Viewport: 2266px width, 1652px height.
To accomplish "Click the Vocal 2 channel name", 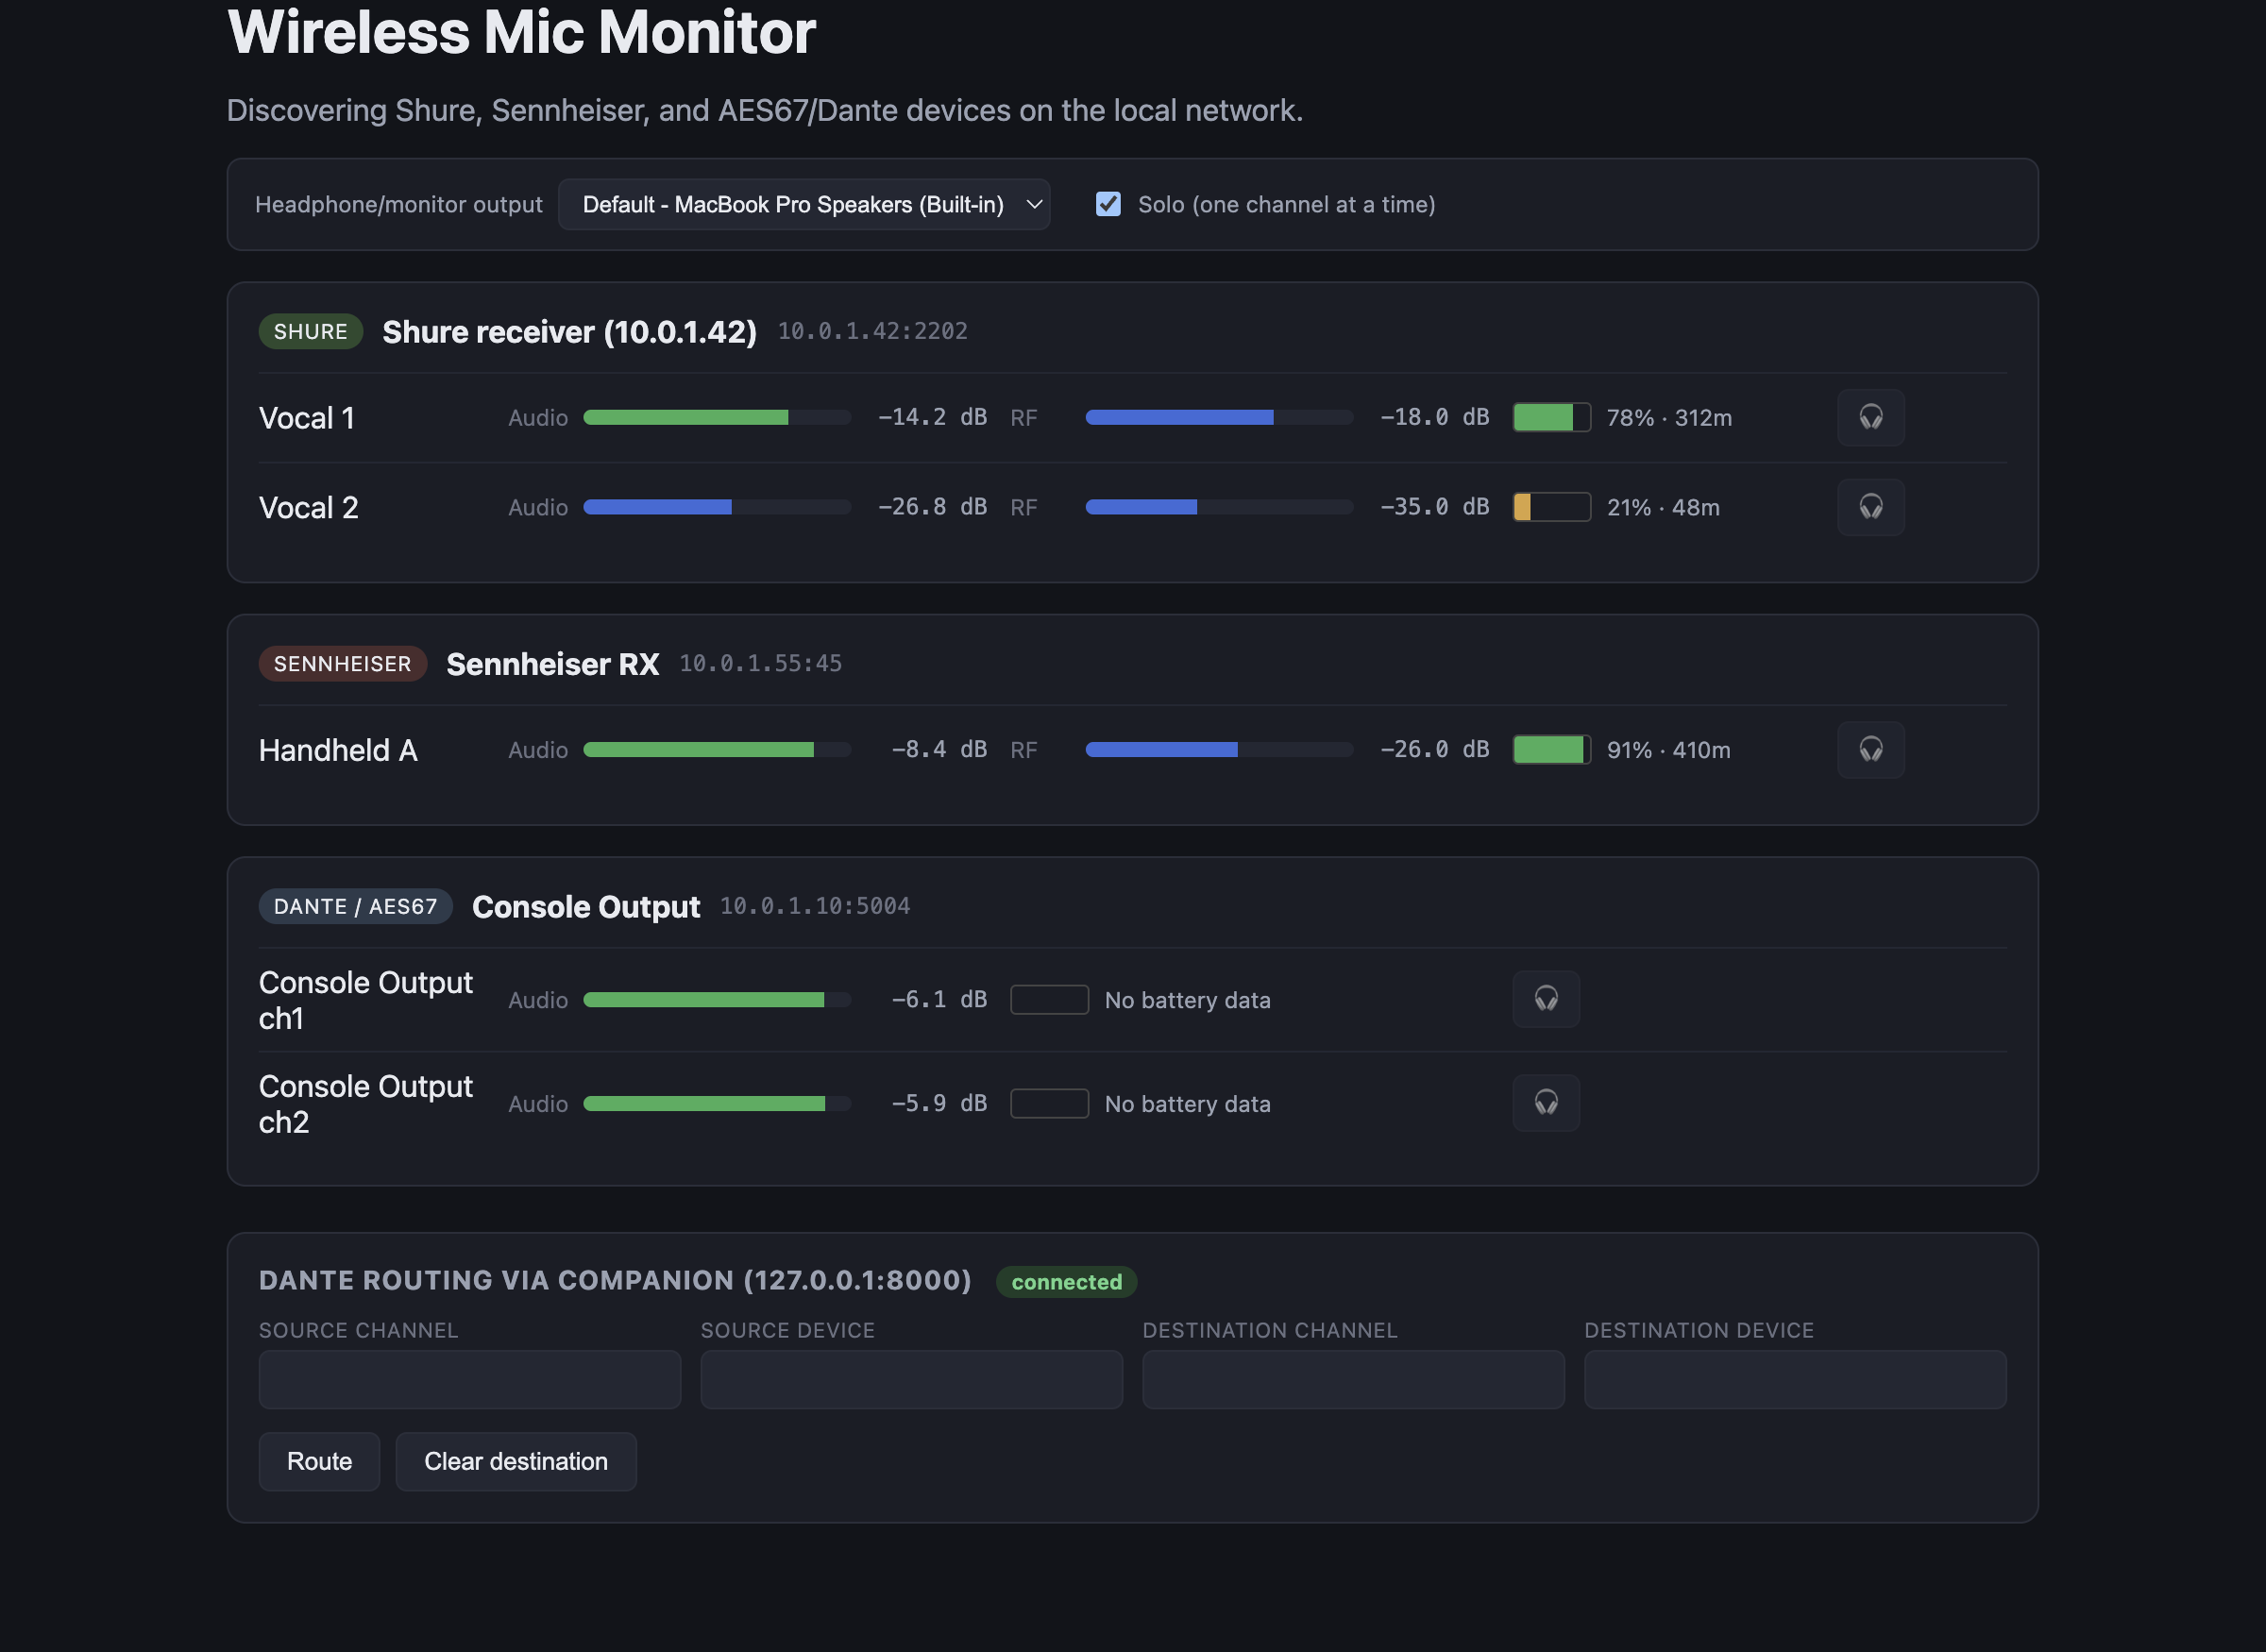I will pyautogui.click(x=308, y=508).
